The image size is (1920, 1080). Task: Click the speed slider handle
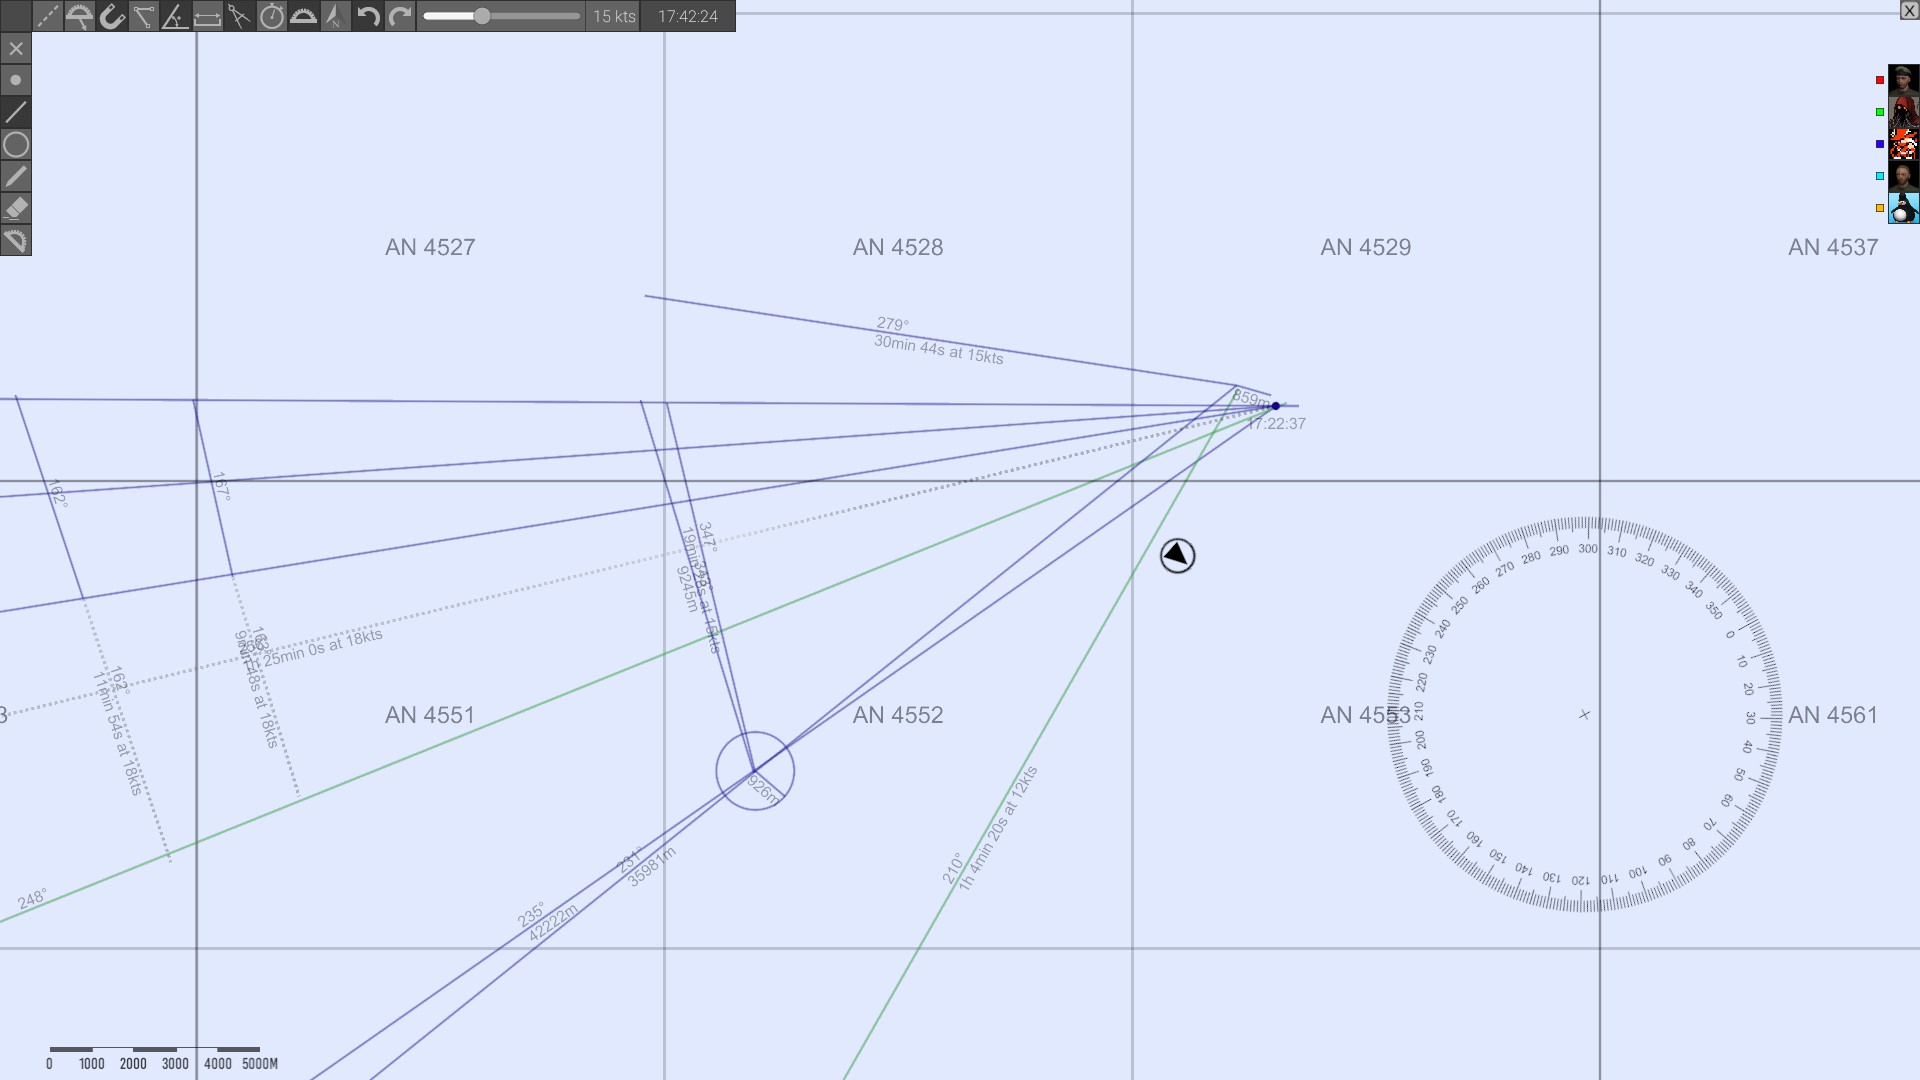pos(482,16)
